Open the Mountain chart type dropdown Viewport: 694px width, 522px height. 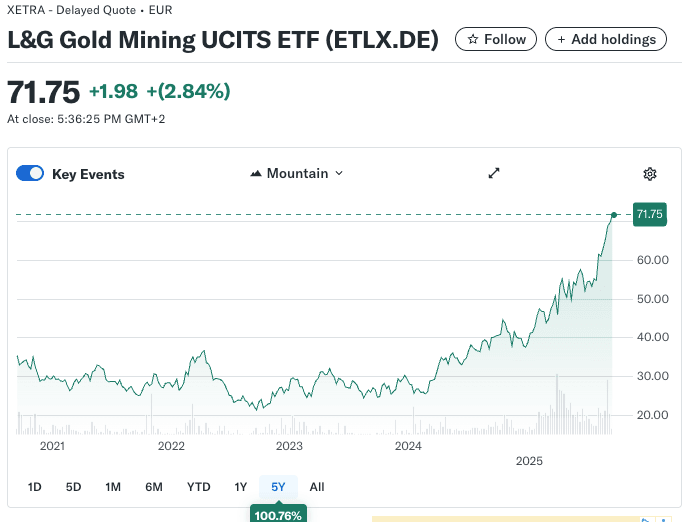pyautogui.click(x=296, y=173)
